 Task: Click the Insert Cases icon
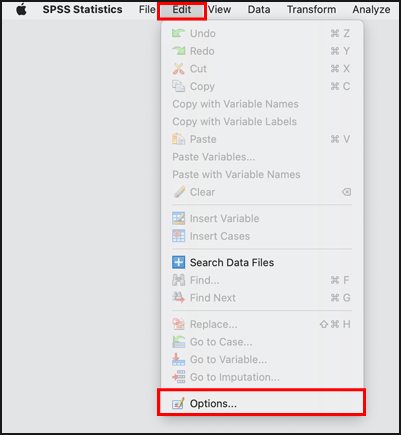(178, 236)
